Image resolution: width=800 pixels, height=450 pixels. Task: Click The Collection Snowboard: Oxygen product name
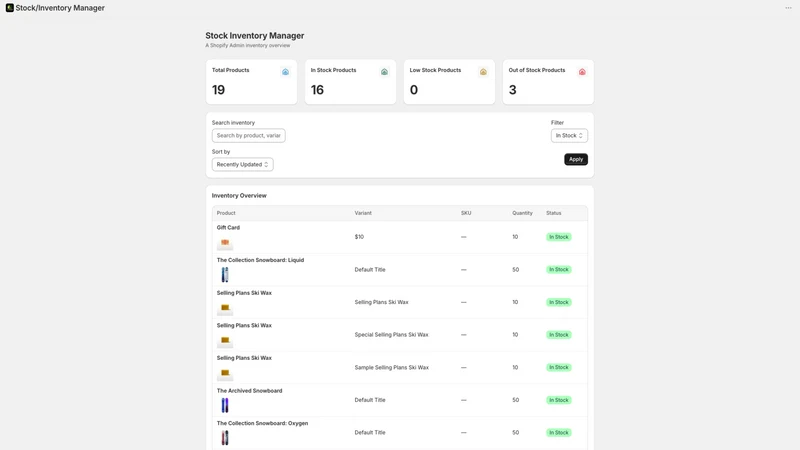click(x=262, y=423)
